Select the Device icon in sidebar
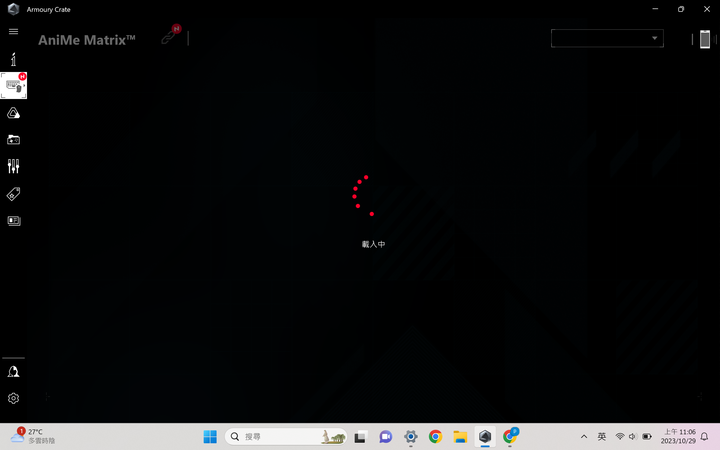The image size is (720, 450). (x=13, y=85)
